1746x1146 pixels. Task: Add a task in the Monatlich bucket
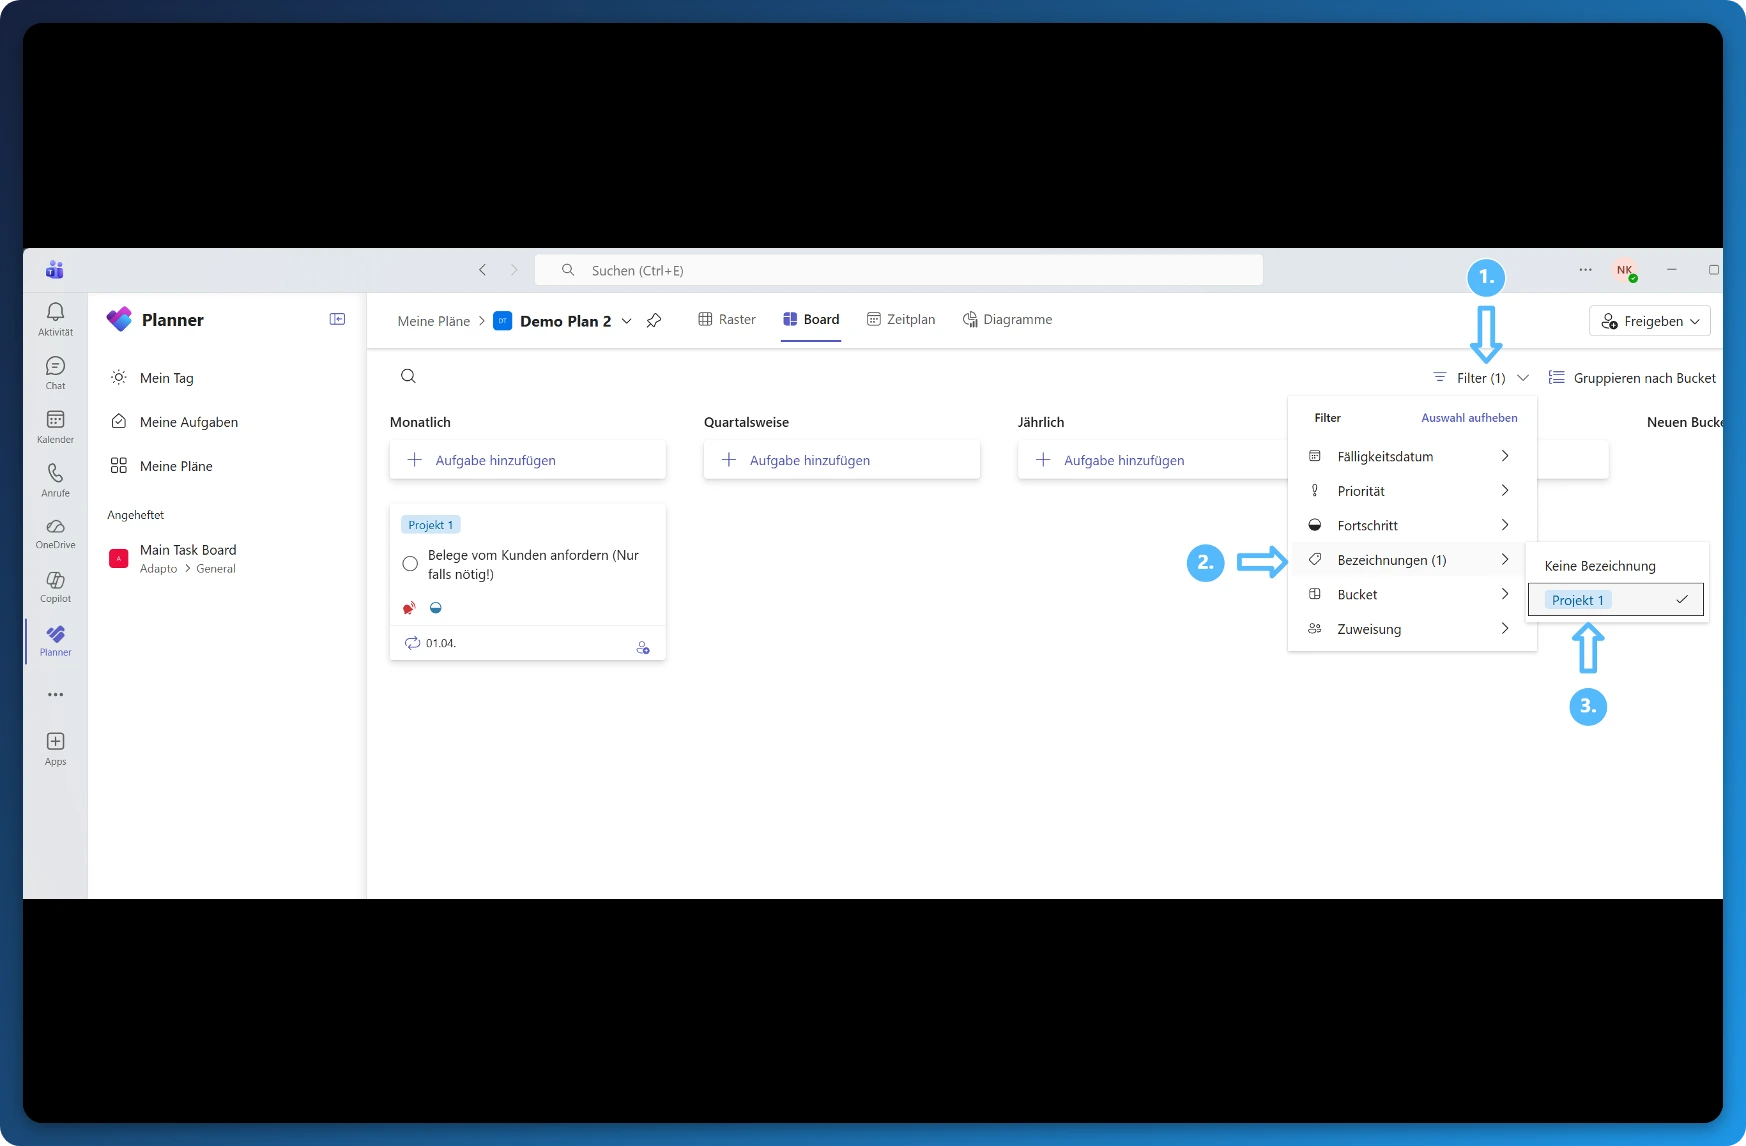coord(527,460)
